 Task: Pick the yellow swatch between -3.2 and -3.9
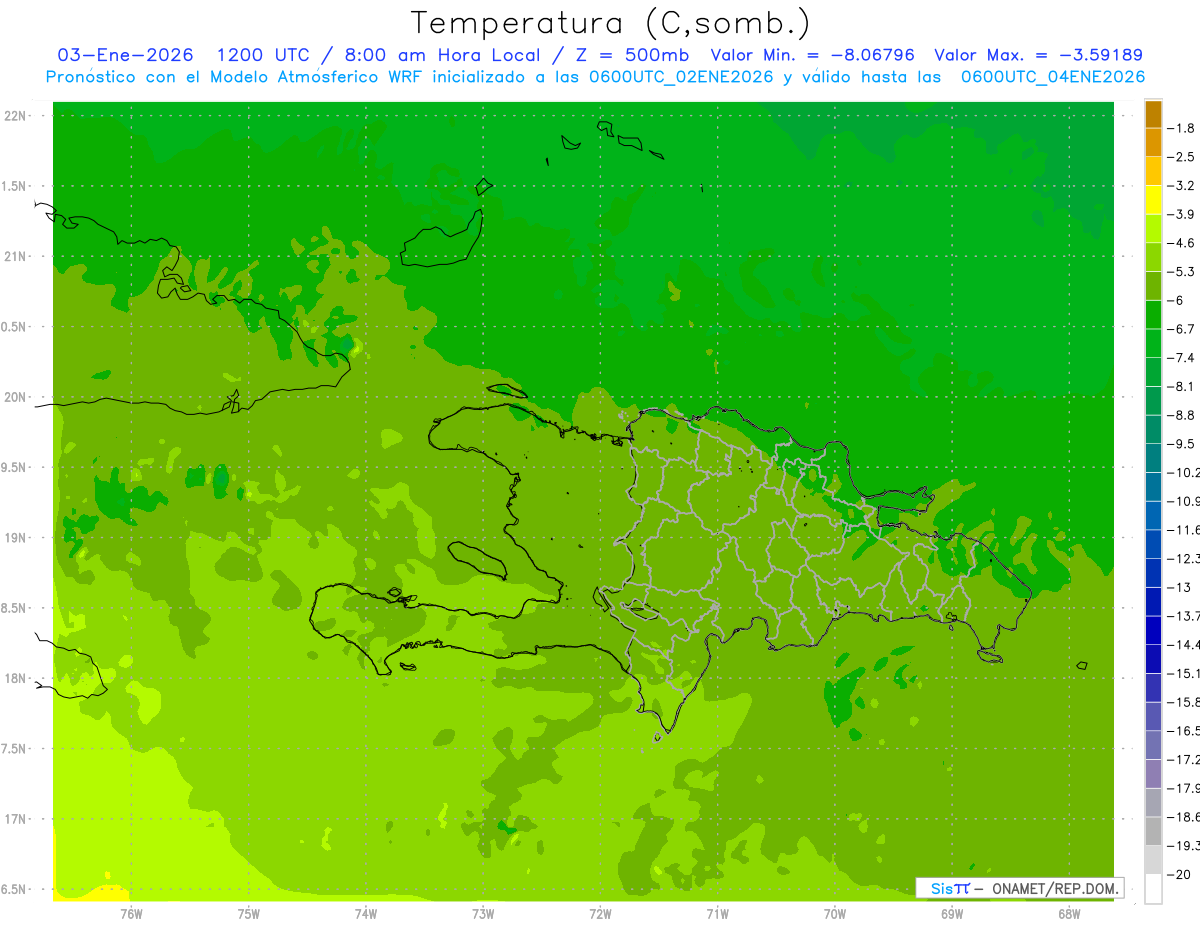pyautogui.click(x=1153, y=200)
